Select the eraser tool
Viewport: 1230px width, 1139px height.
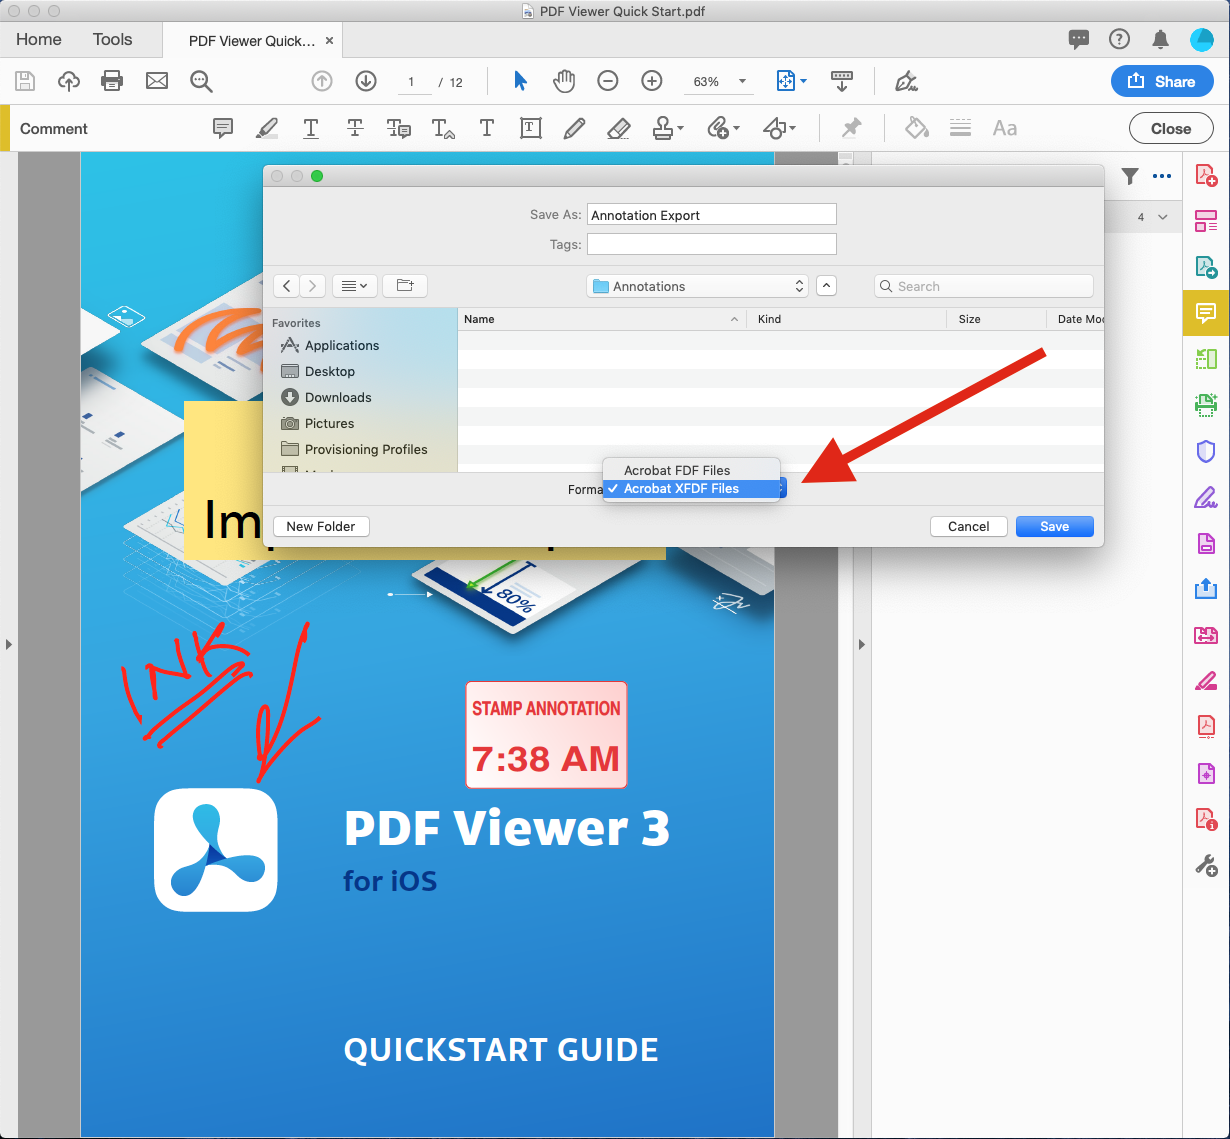[618, 128]
